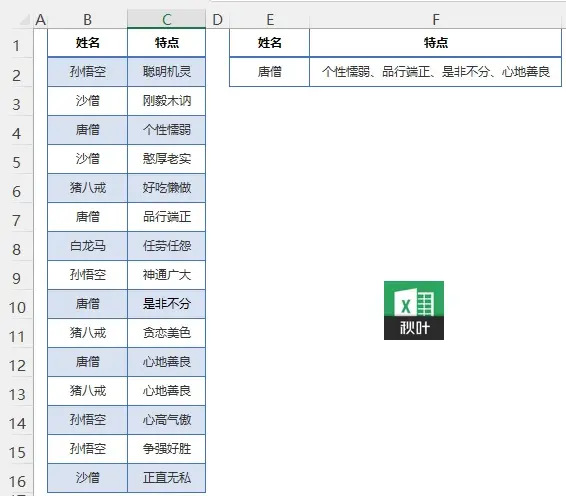Screen dimensions: 566x496
Task: Select cell 正直无私 in row 16
Action: coord(166,478)
